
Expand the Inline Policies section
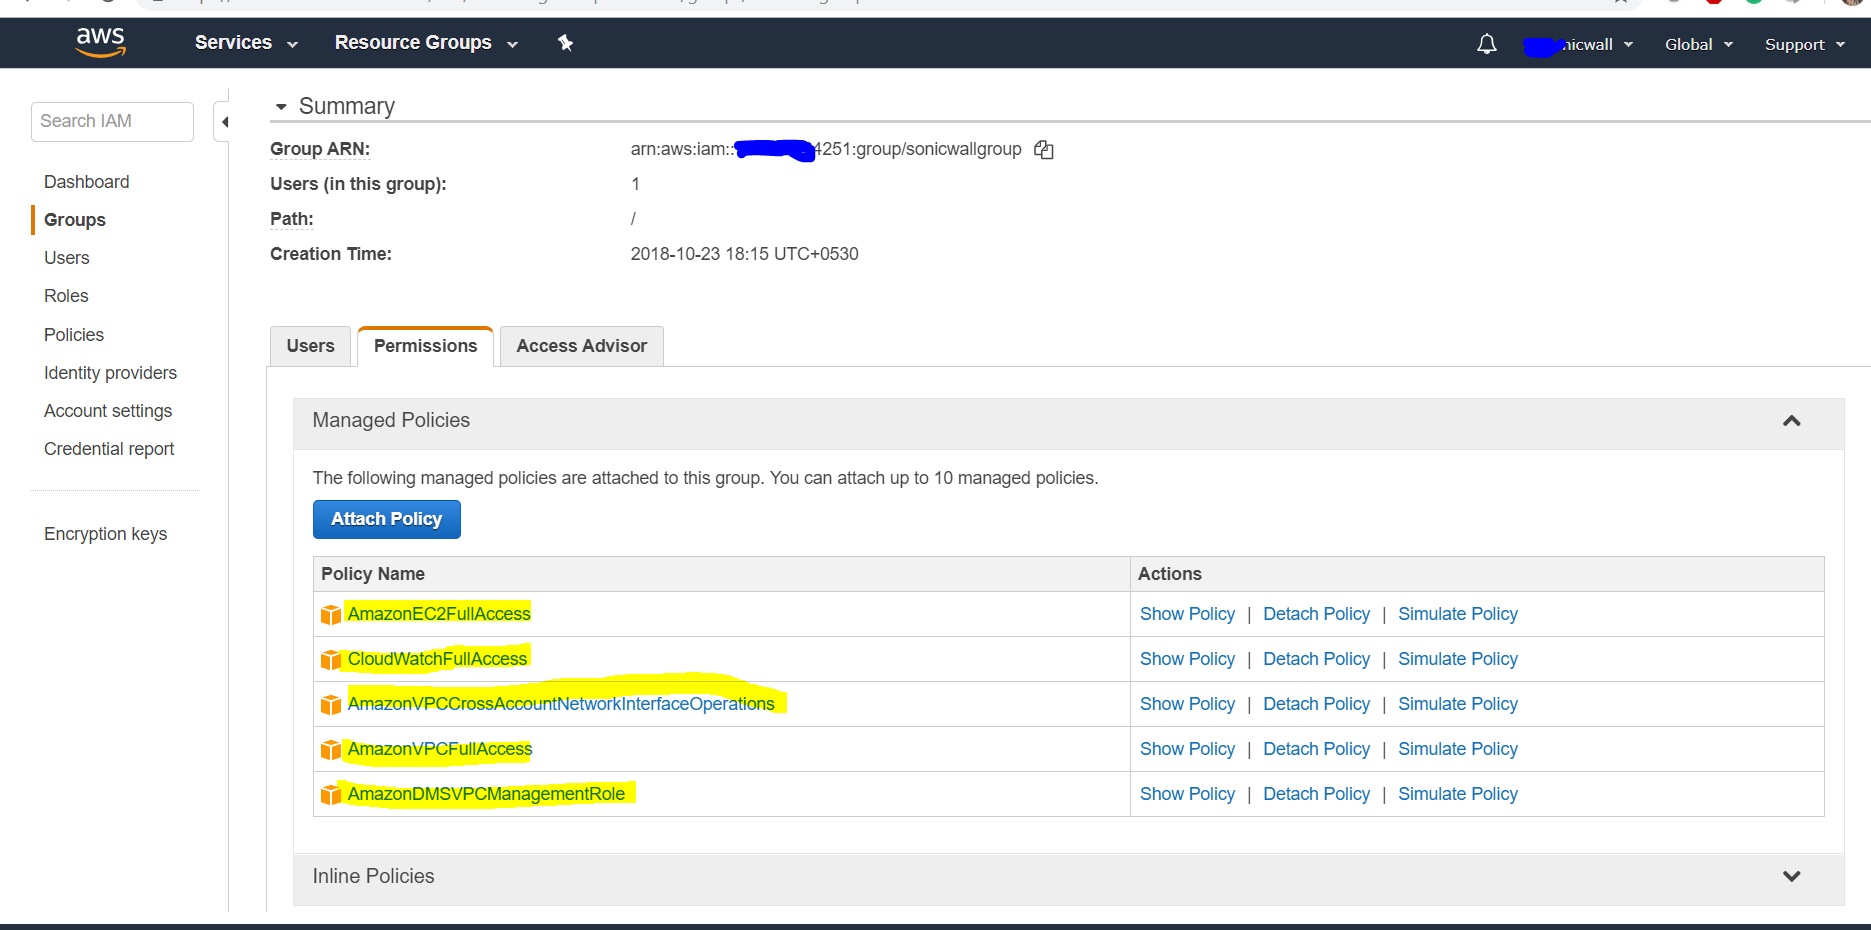[1791, 877]
